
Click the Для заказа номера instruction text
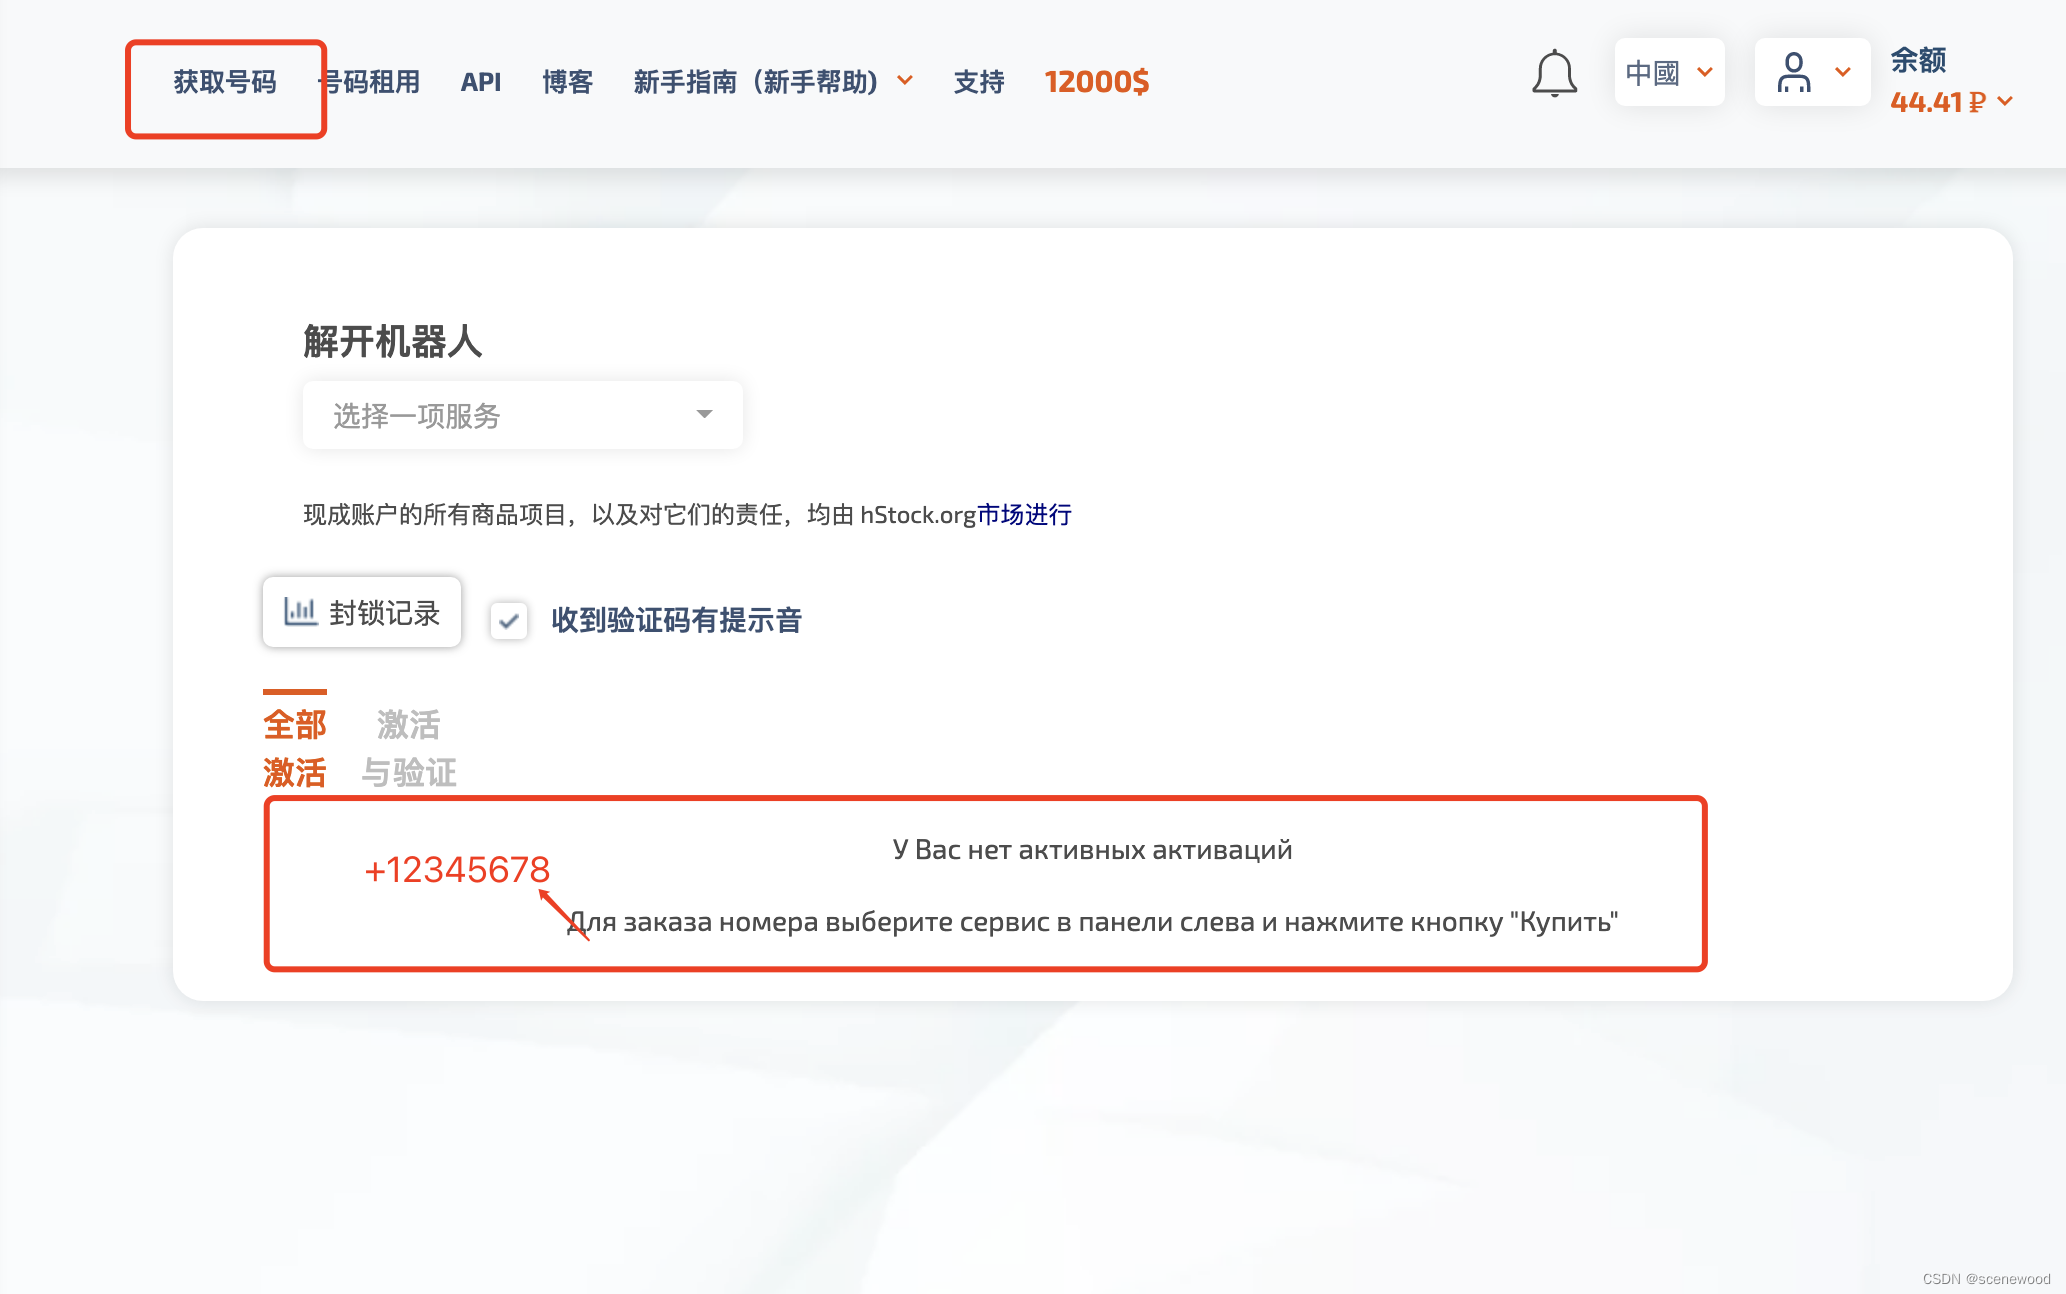(x=1092, y=922)
